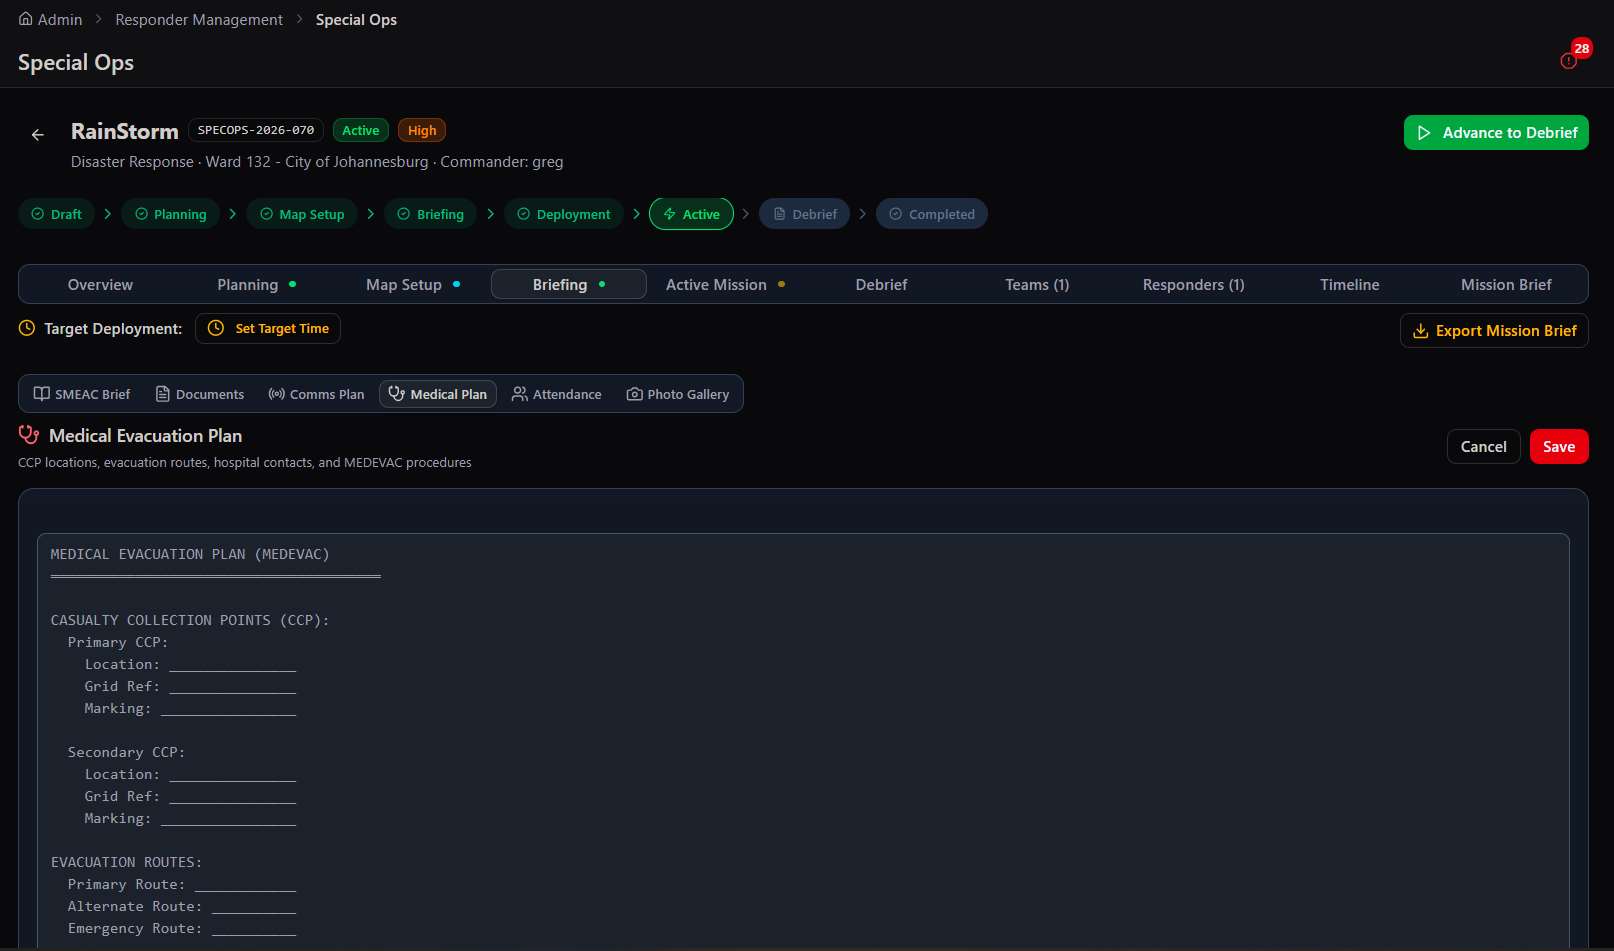Go back using the left arrow icon
The height and width of the screenshot is (951, 1614).
point(37,134)
